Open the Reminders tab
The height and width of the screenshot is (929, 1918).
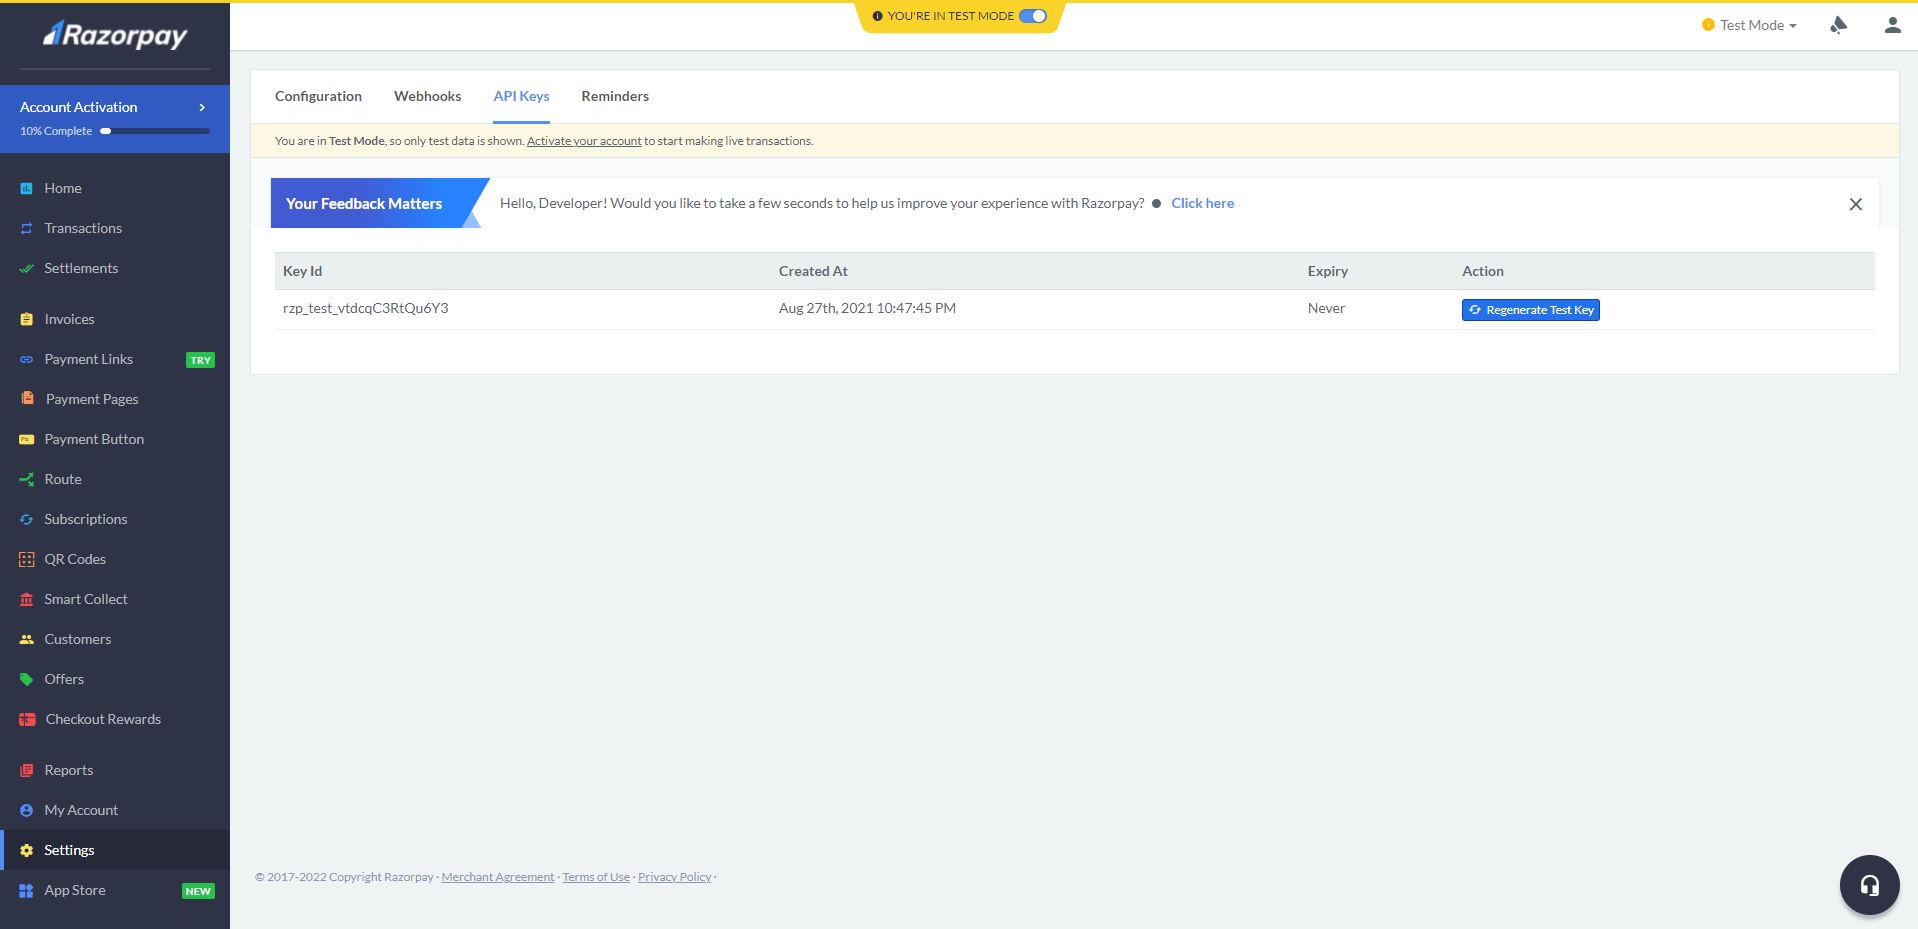tap(615, 96)
